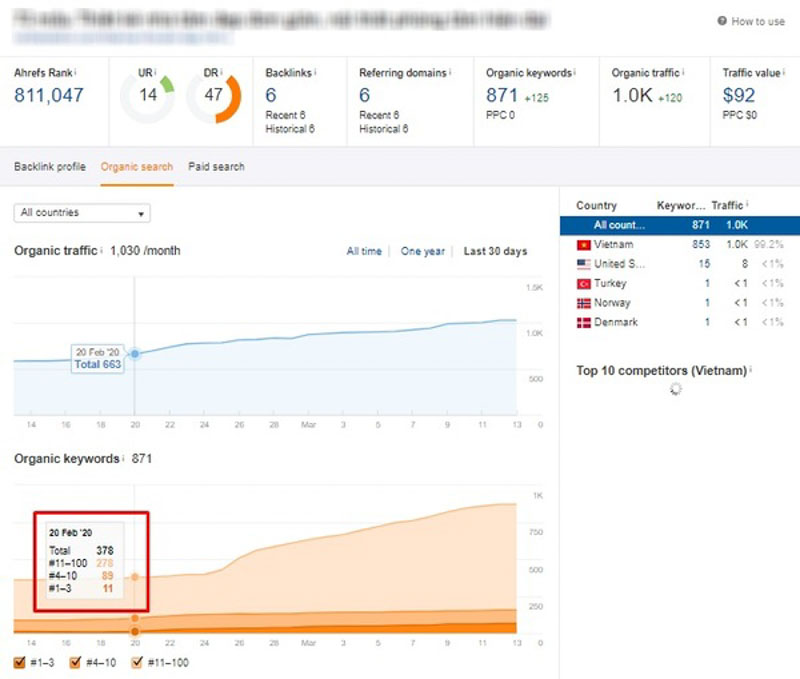
Task: Uncheck the #1–3 keywords checkbox
Action: pos(20,662)
